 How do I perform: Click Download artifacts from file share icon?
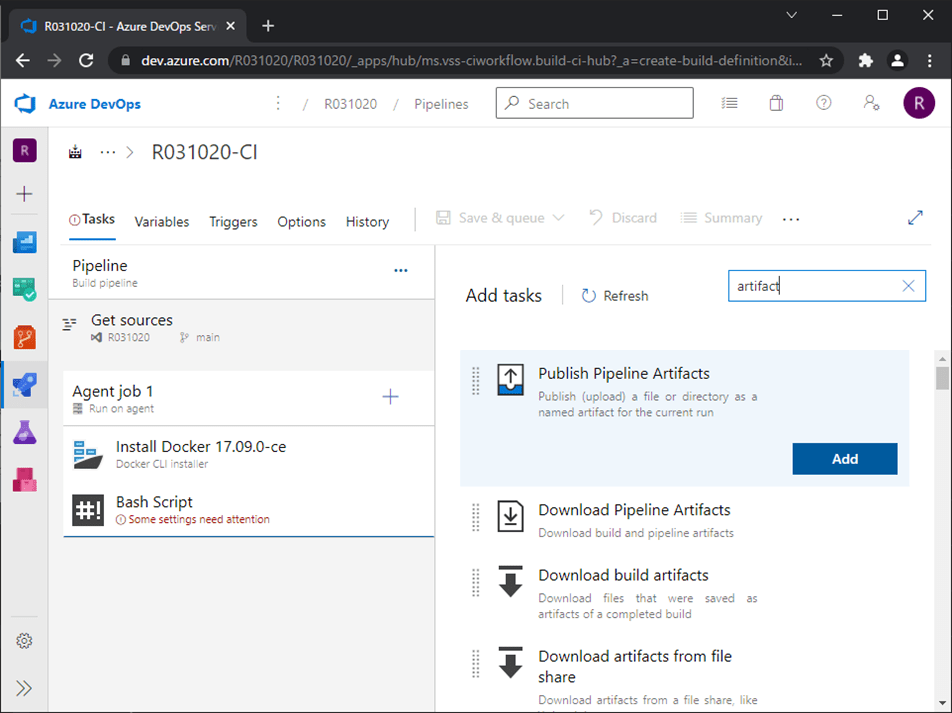511,663
